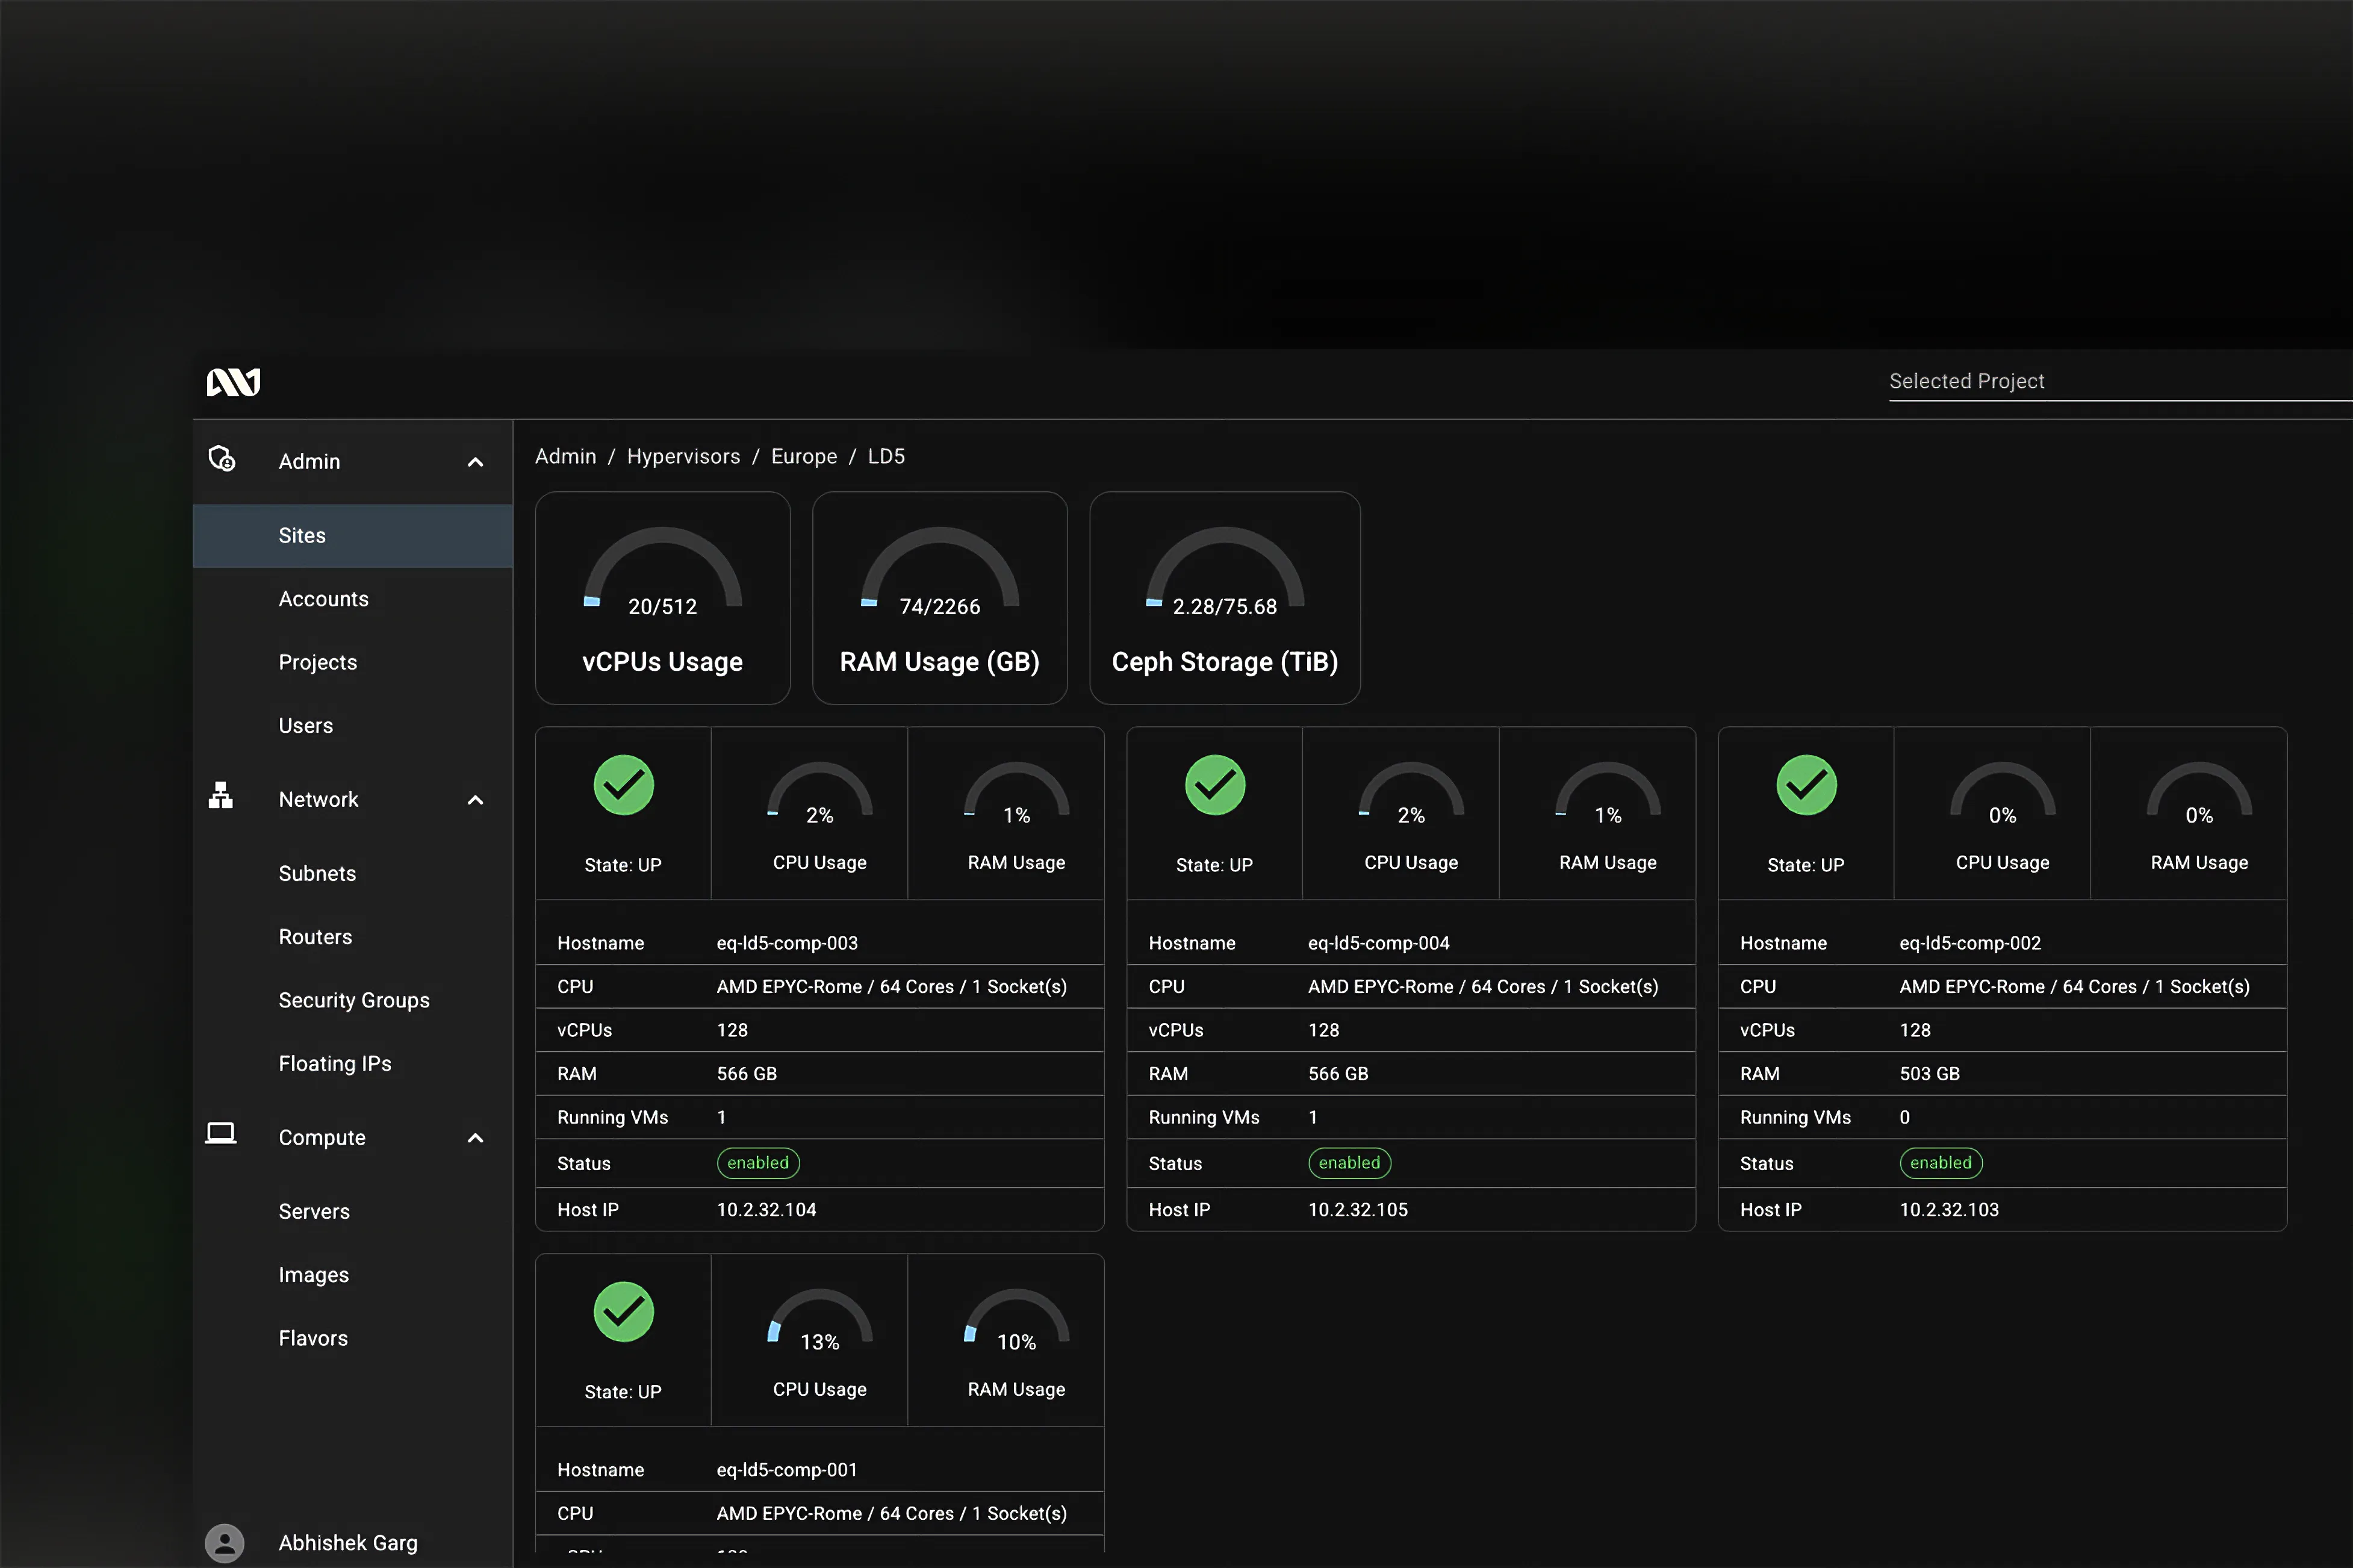The image size is (2353, 1568).
Task: Open Routers in the sidebar
Action: 353,937
